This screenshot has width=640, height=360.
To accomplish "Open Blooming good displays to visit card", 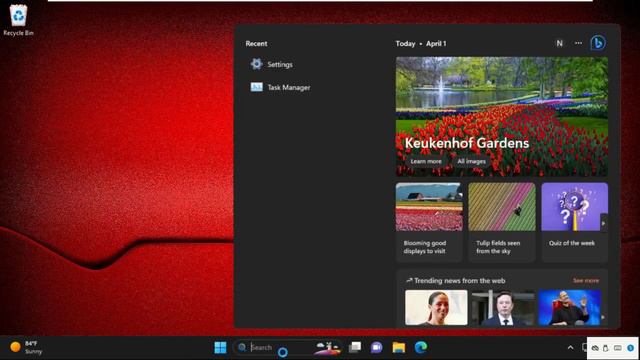I will [429, 222].
